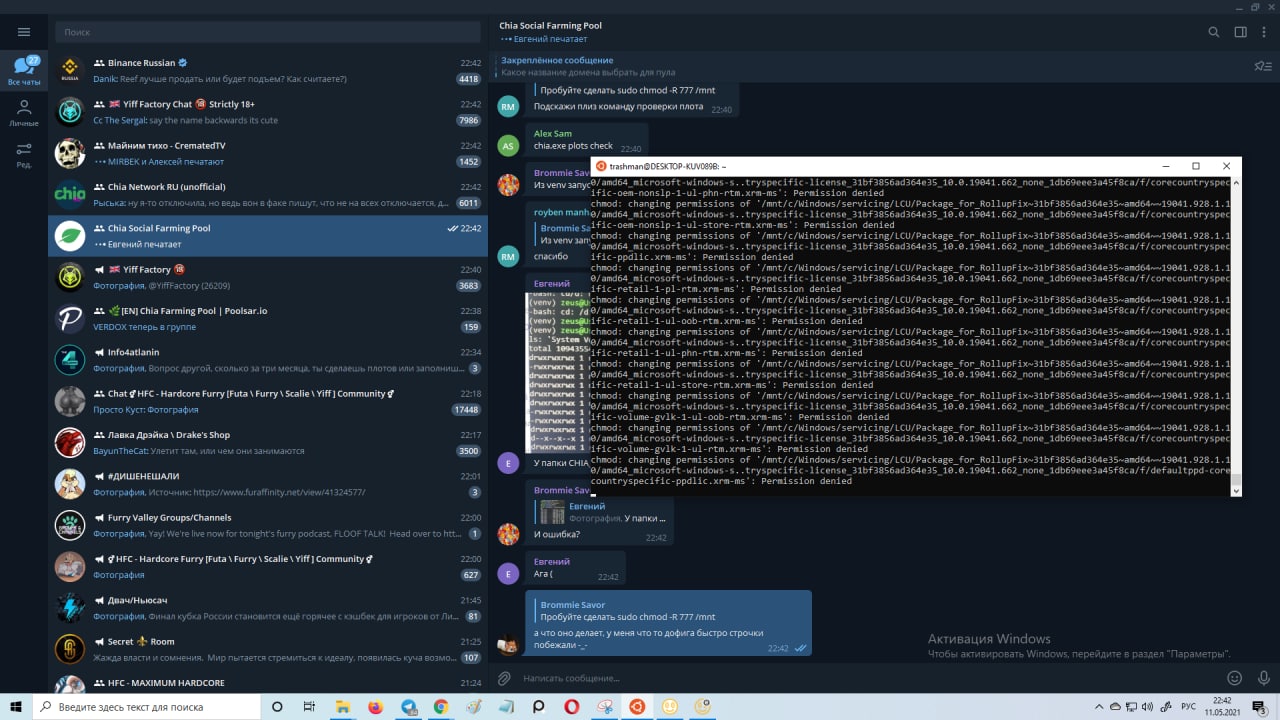Open the Info4atlanin channel
The width and height of the screenshot is (1280, 720).
[x=268, y=359]
